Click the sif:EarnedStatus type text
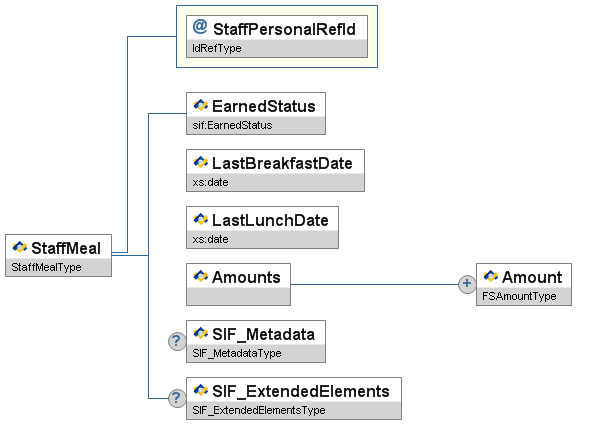The image size is (594, 424). pos(232,125)
